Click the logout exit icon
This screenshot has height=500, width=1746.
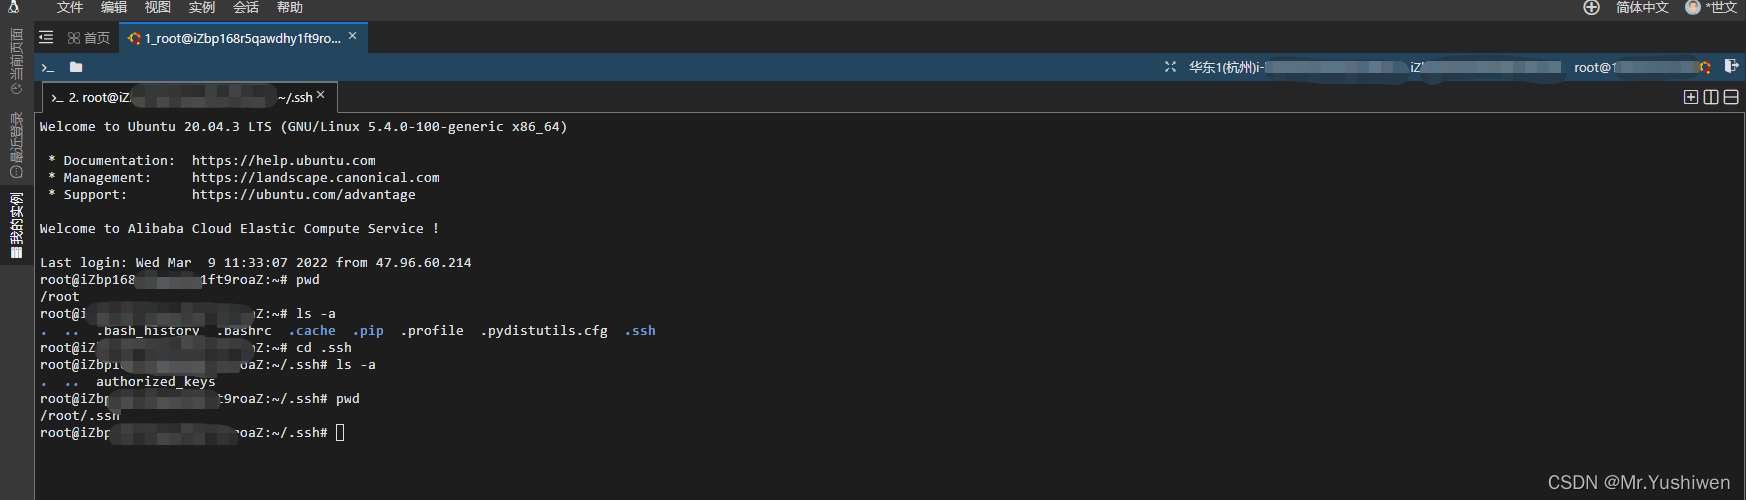[x=1731, y=67]
